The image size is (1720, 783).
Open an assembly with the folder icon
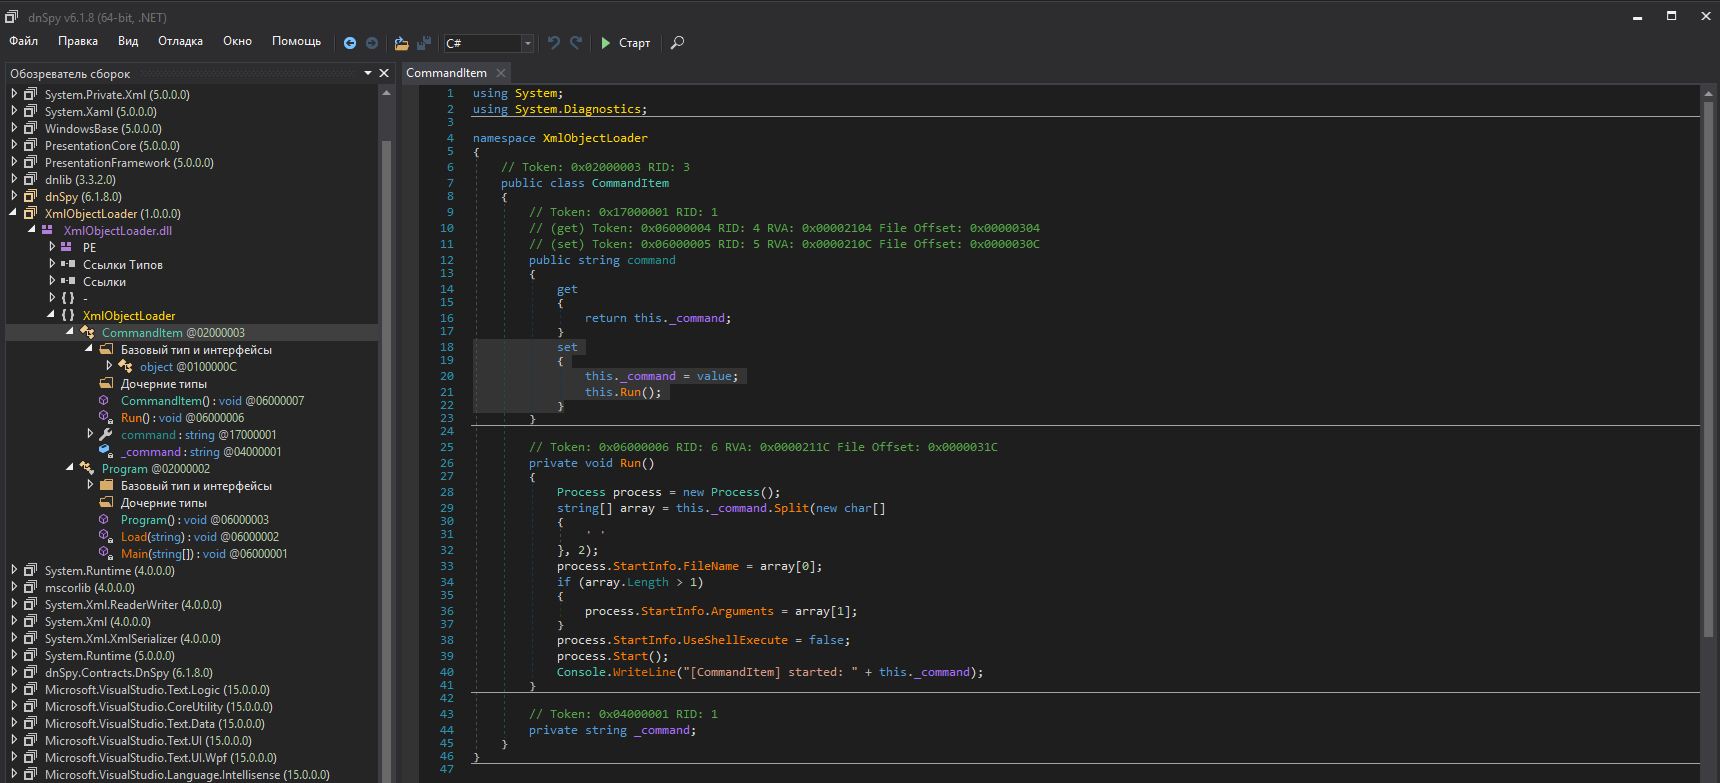click(401, 43)
